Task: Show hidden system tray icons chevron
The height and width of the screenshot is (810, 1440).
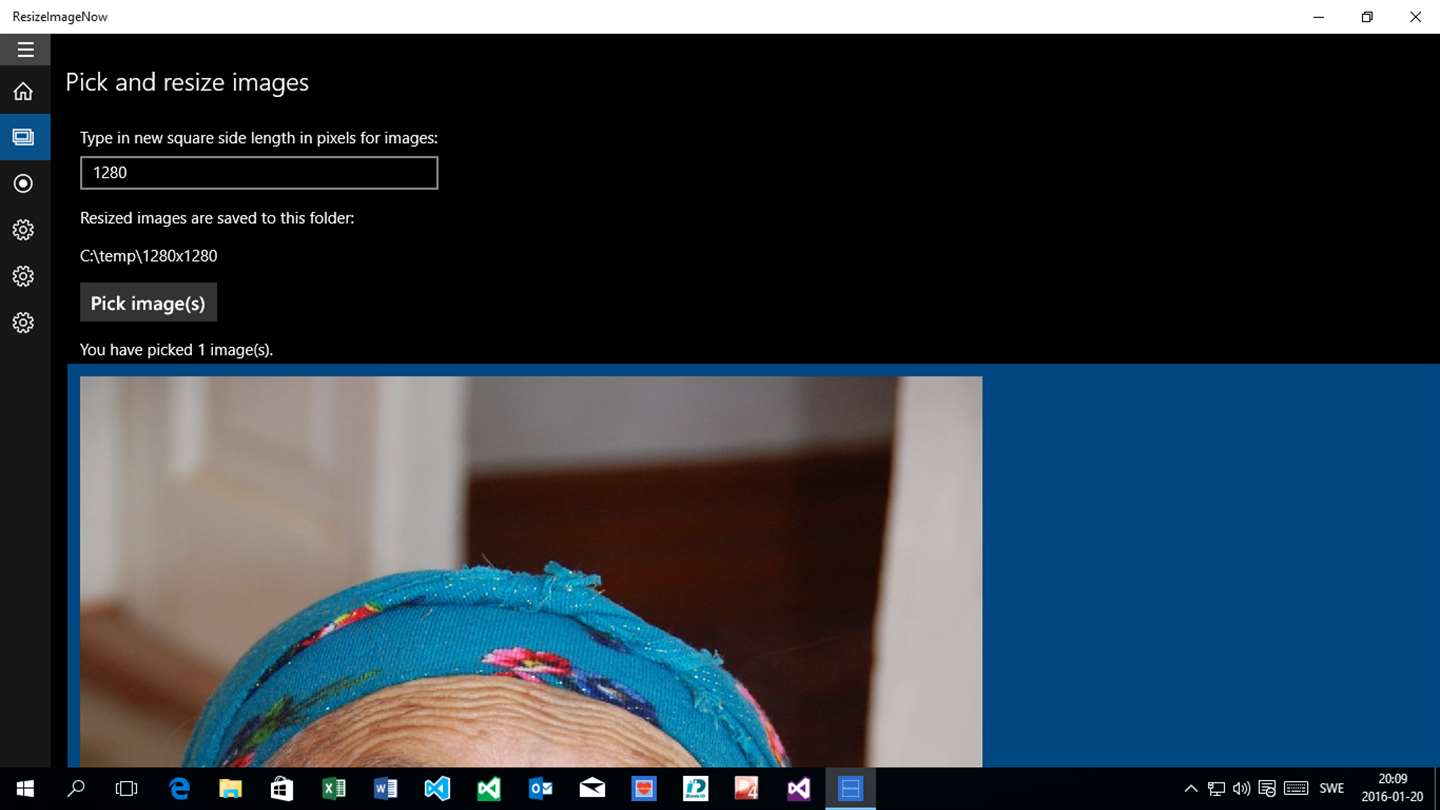Action: coord(1190,789)
